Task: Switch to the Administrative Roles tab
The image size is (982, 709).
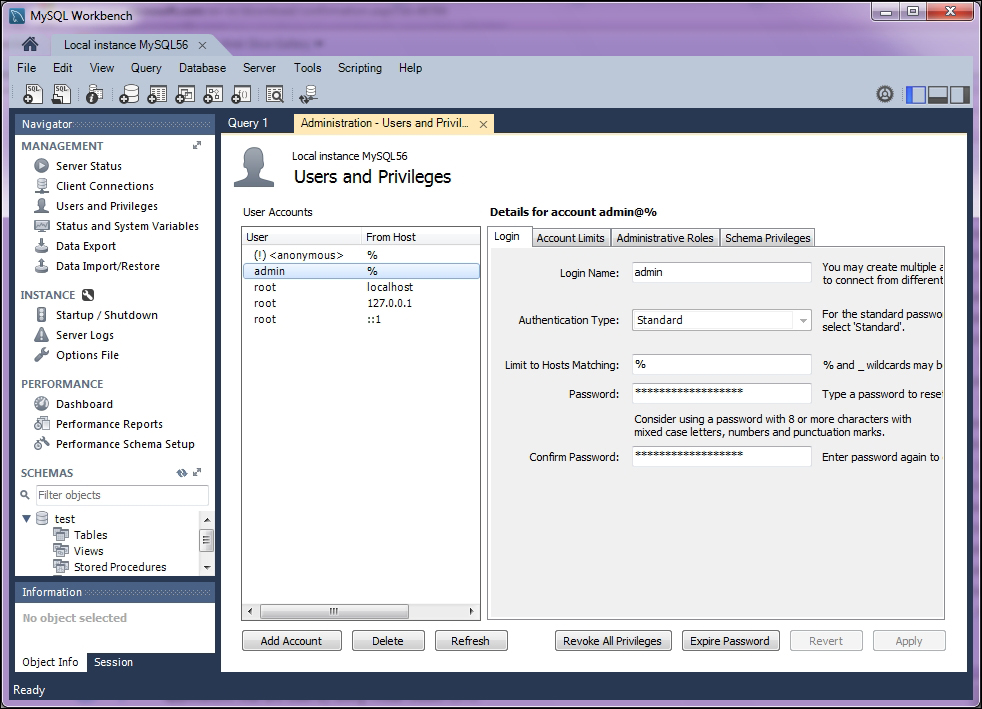Action: coord(664,238)
